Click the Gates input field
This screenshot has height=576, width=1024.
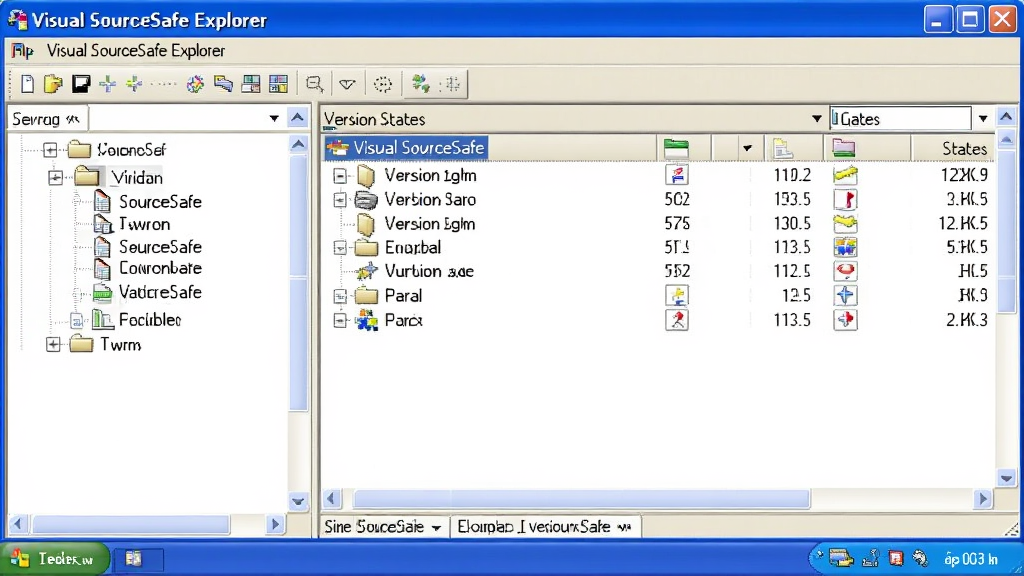click(x=901, y=119)
